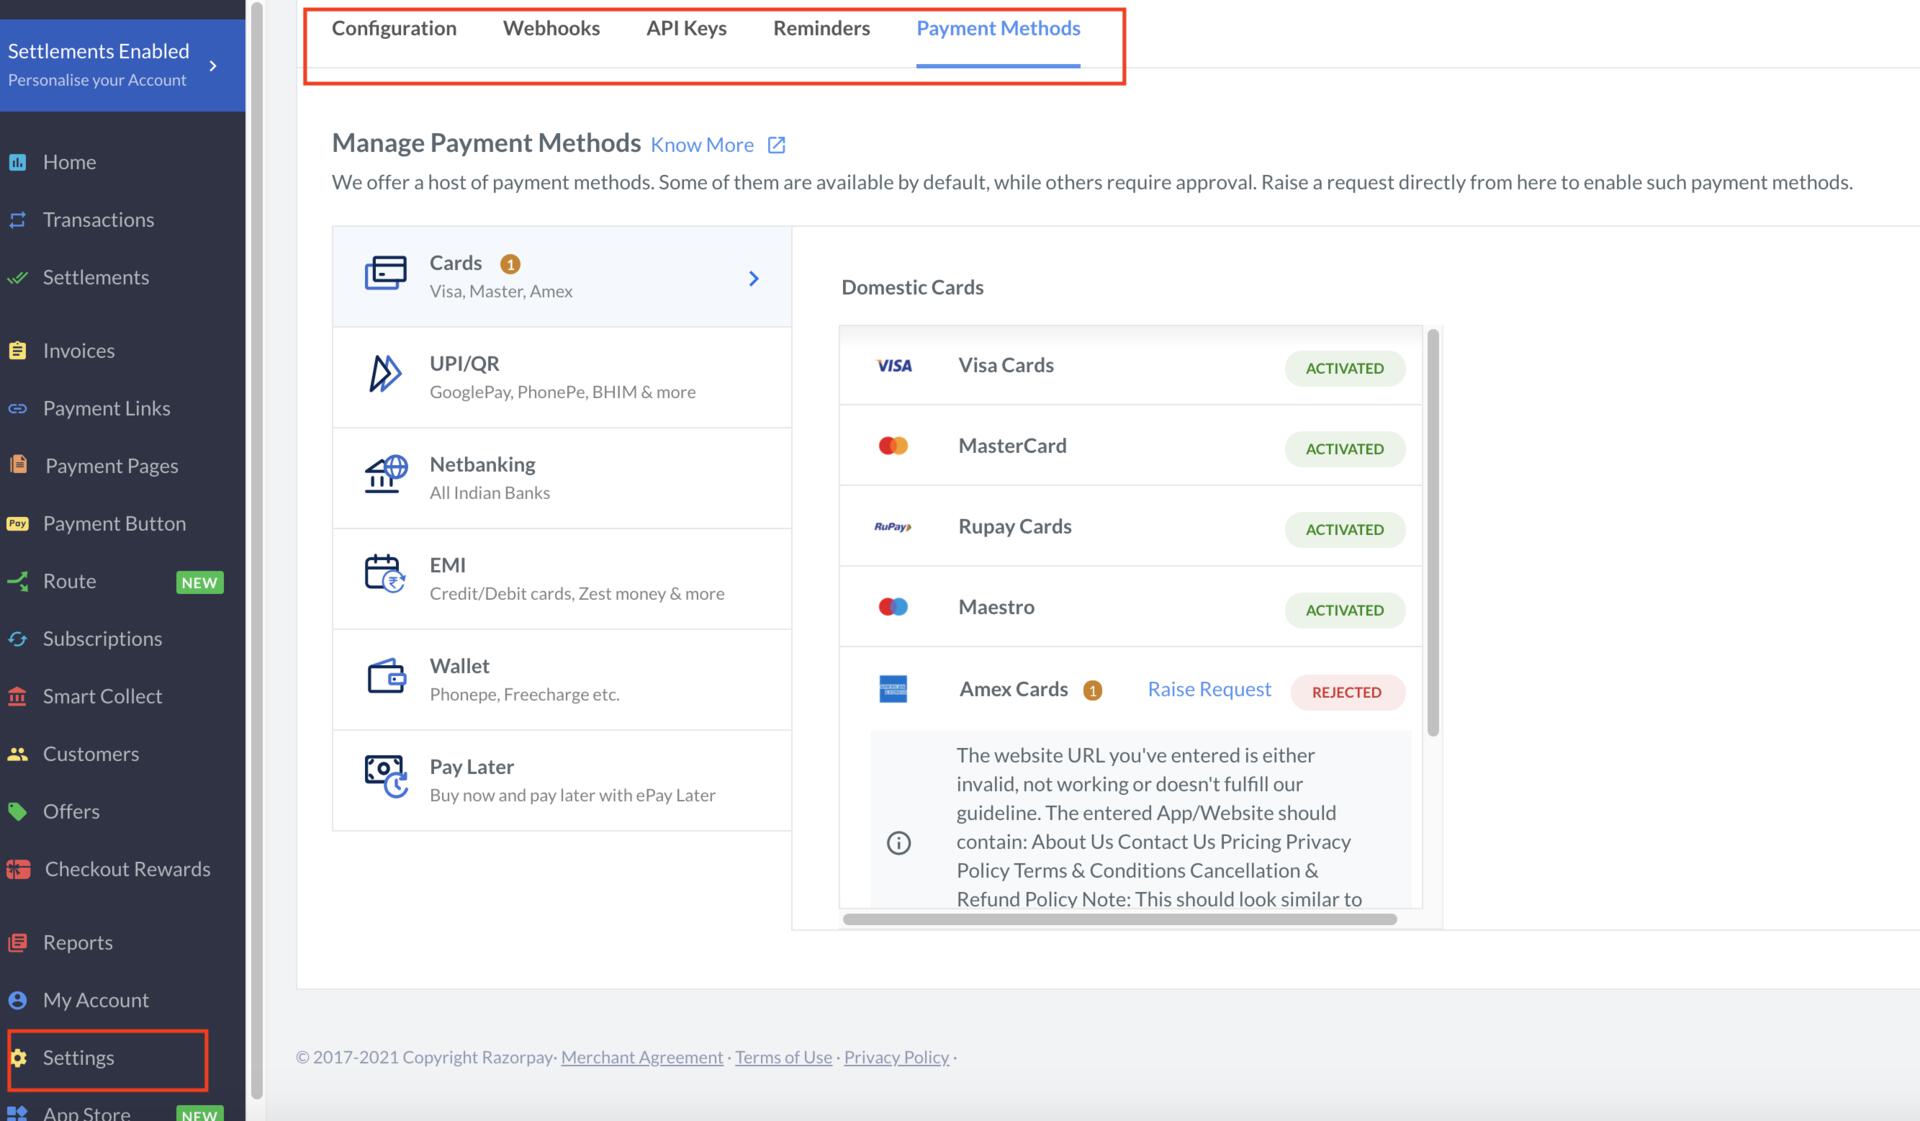Click the Maestro row label
Image resolution: width=1920 pixels, height=1121 pixels.
coord(996,607)
